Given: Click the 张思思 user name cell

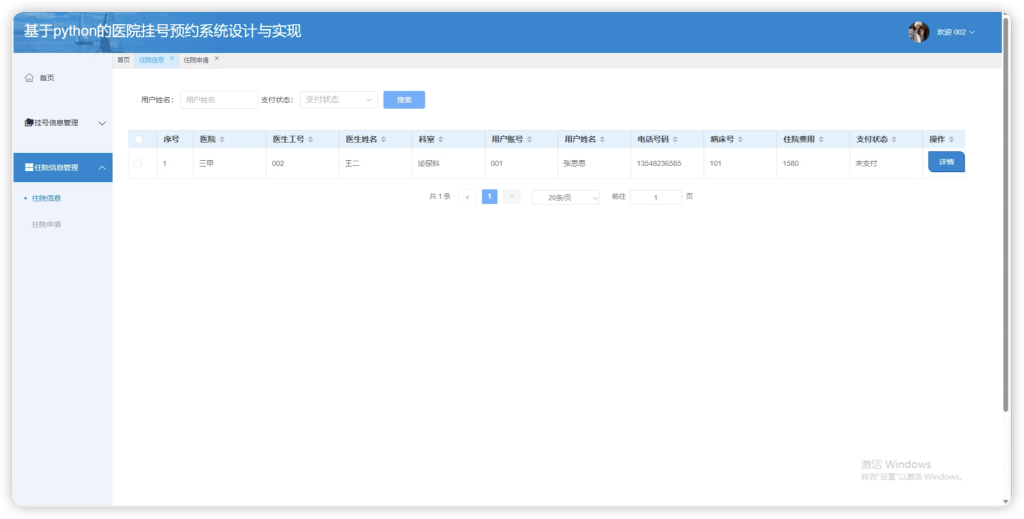Looking at the screenshot, I should [x=575, y=164].
